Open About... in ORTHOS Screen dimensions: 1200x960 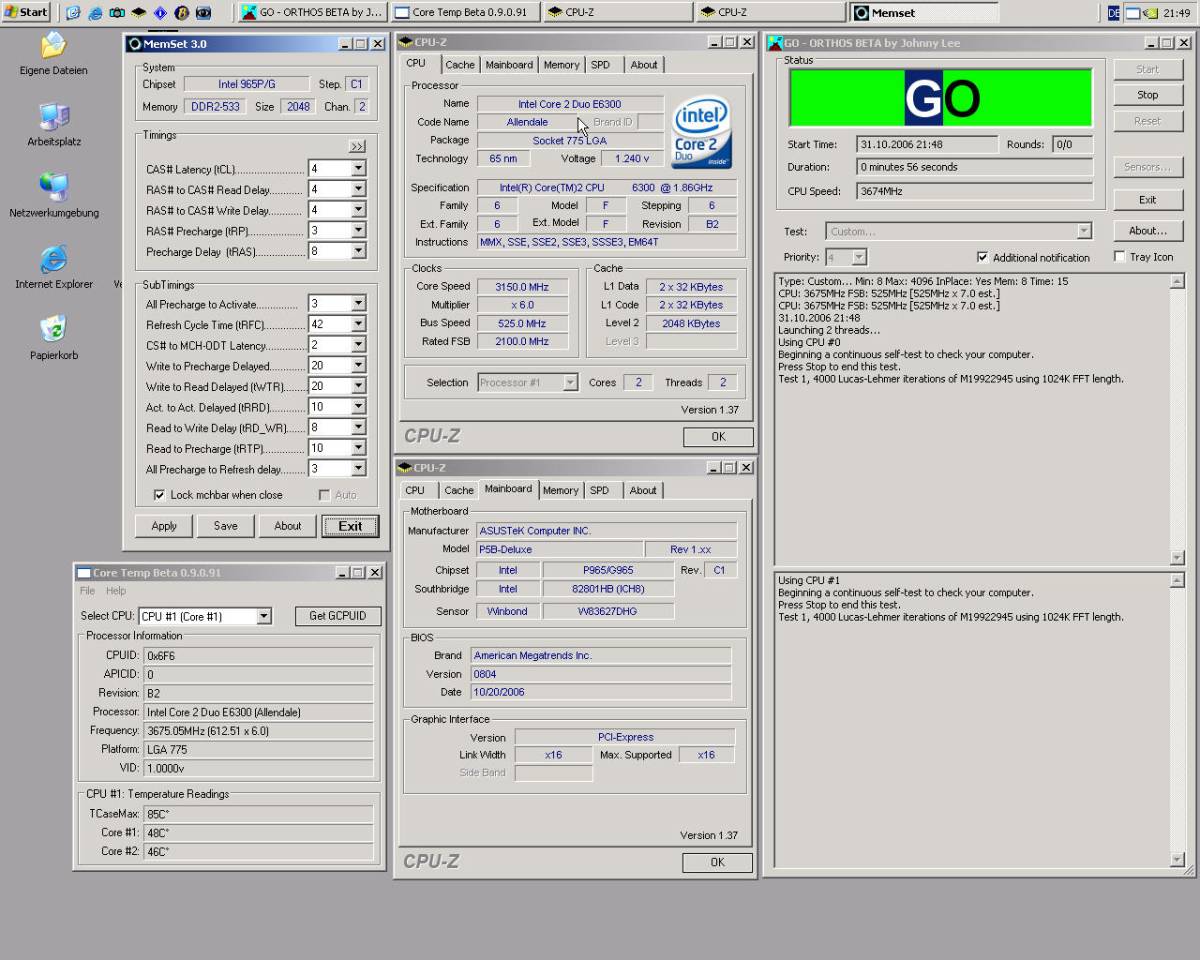(x=1148, y=231)
